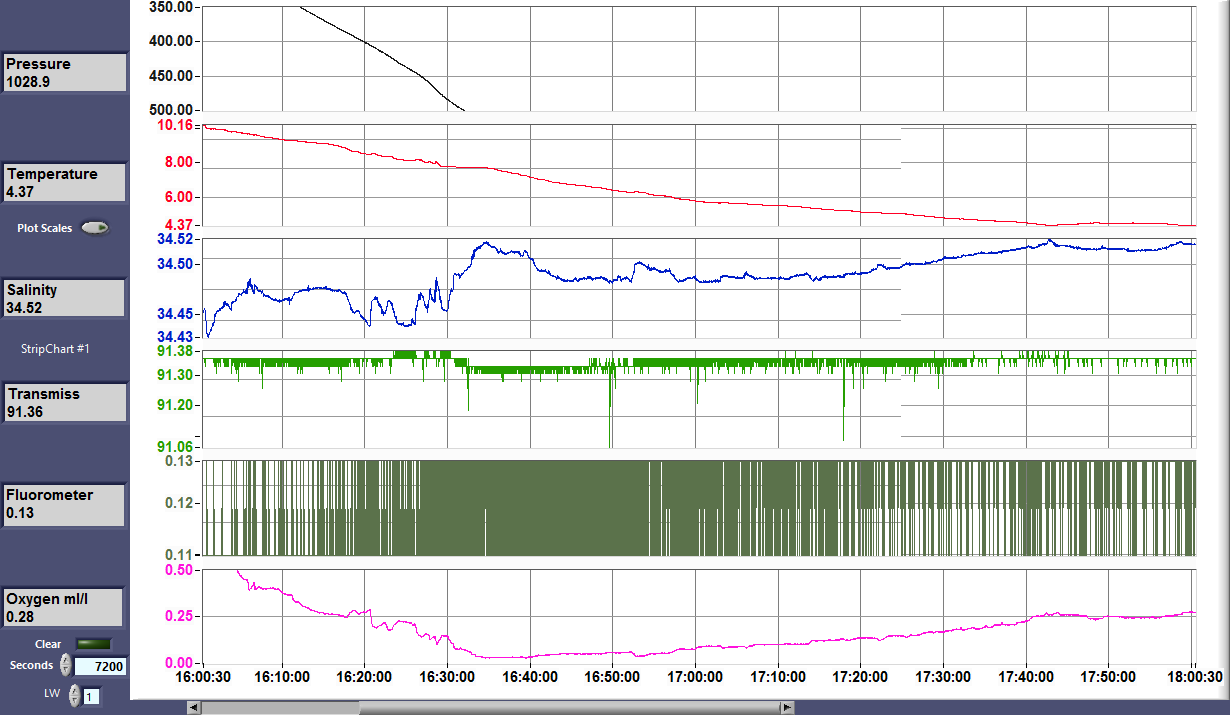Click the blue 34.52 salinity scale value
Screen dimensions: 1230x715
tap(176, 239)
